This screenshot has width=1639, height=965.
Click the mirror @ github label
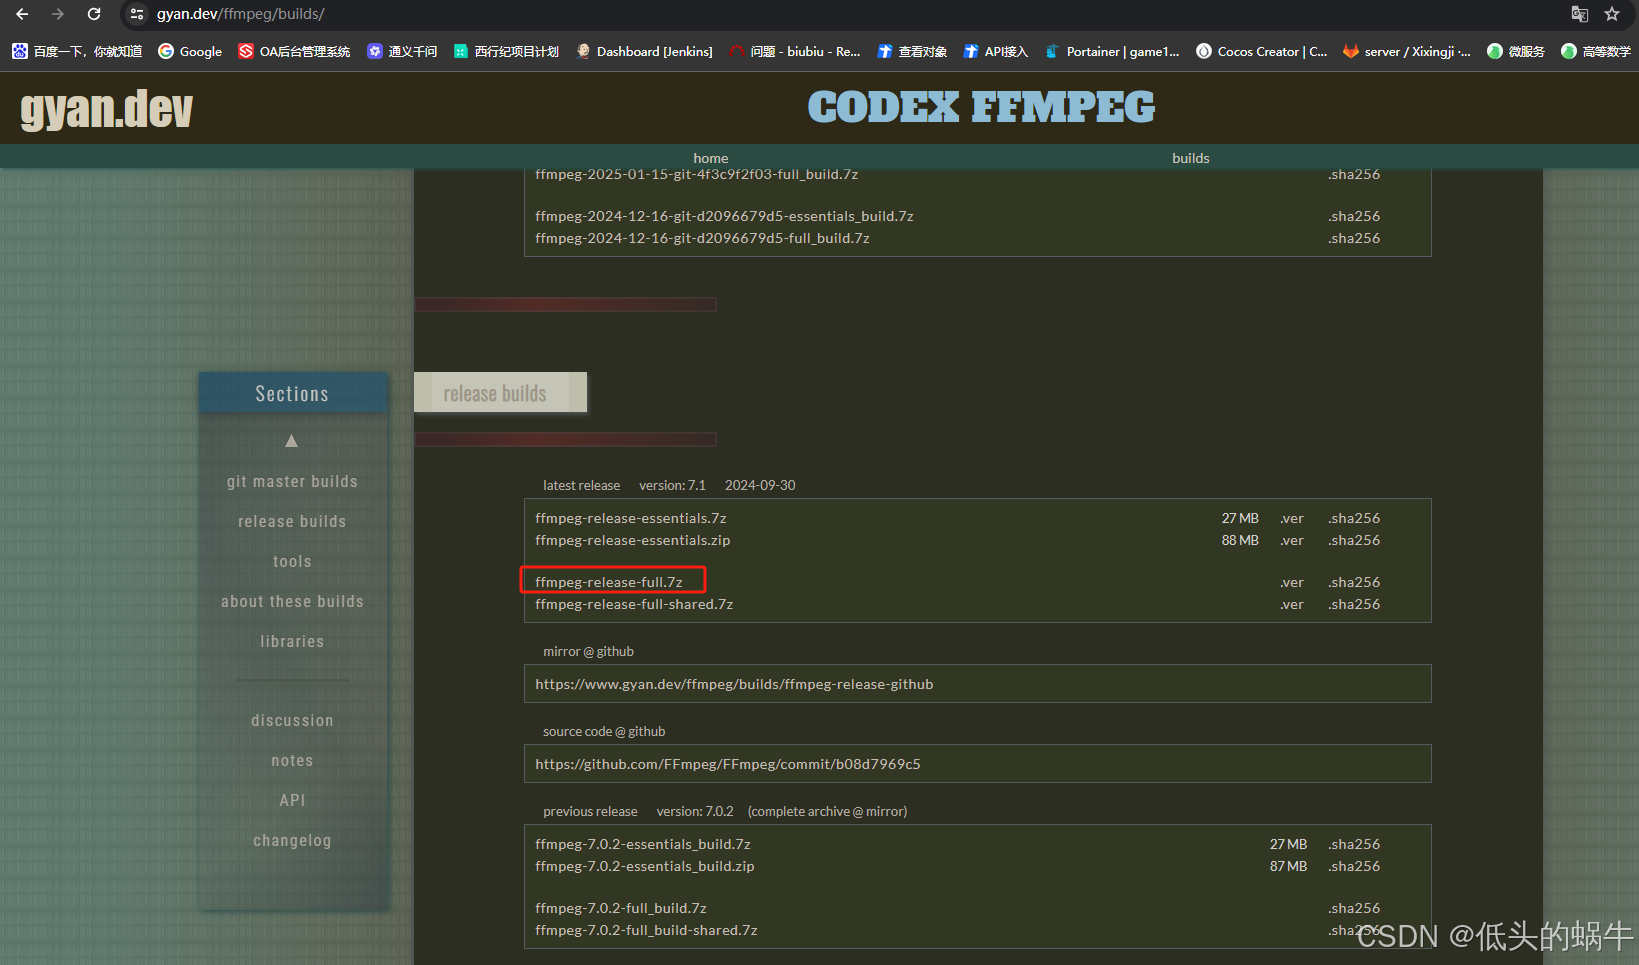tap(588, 651)
